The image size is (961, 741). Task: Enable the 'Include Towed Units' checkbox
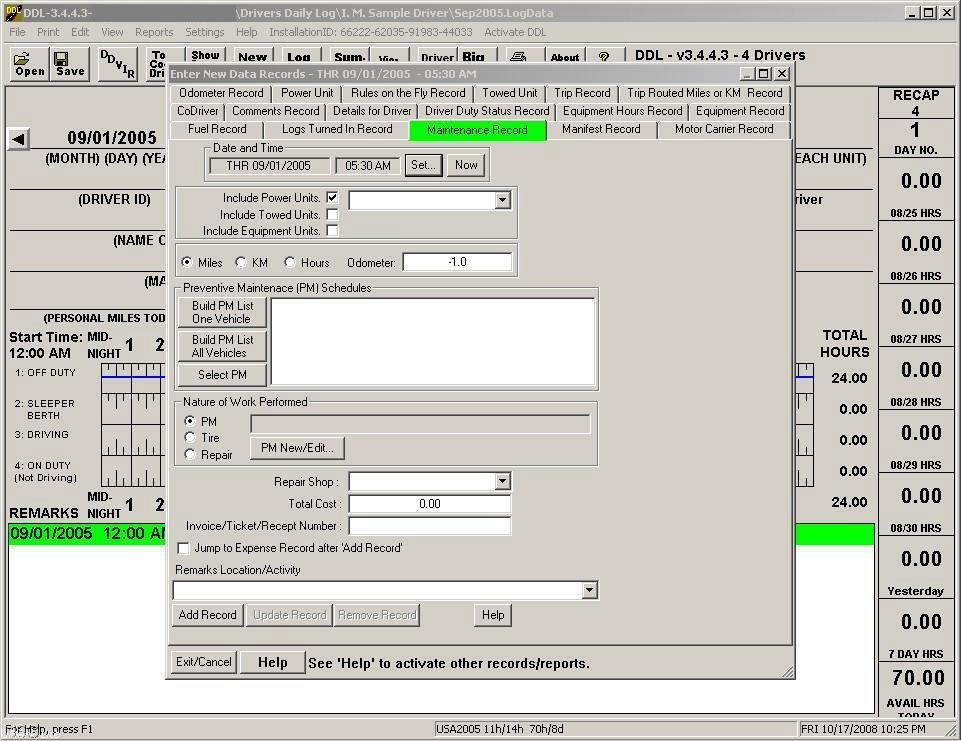(334, 214)
